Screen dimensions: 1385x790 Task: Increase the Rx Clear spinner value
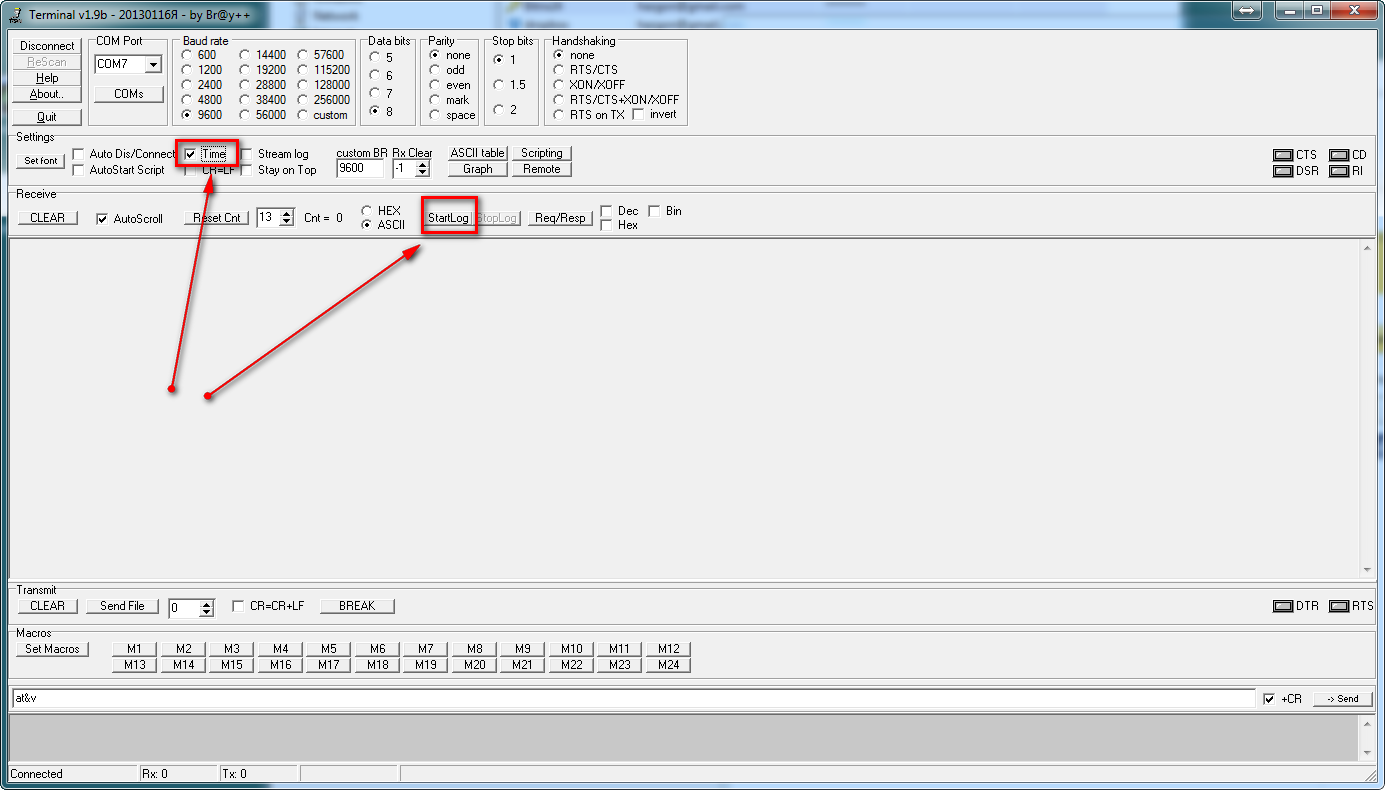[x=422, y=165]
